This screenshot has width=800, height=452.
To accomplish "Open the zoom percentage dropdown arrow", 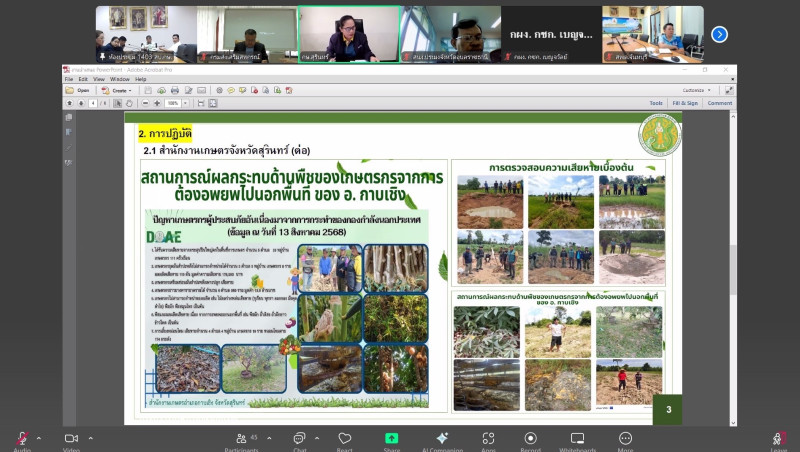I will point(186,103).
